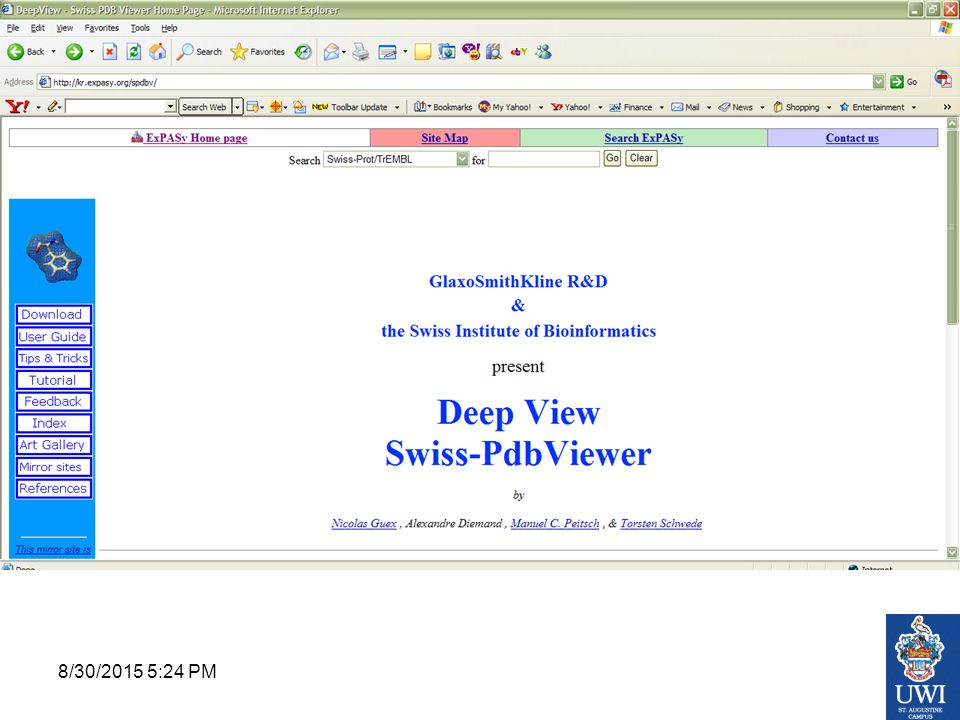Show more Yahoo toolbar items chevron

[x=947, y=107]
